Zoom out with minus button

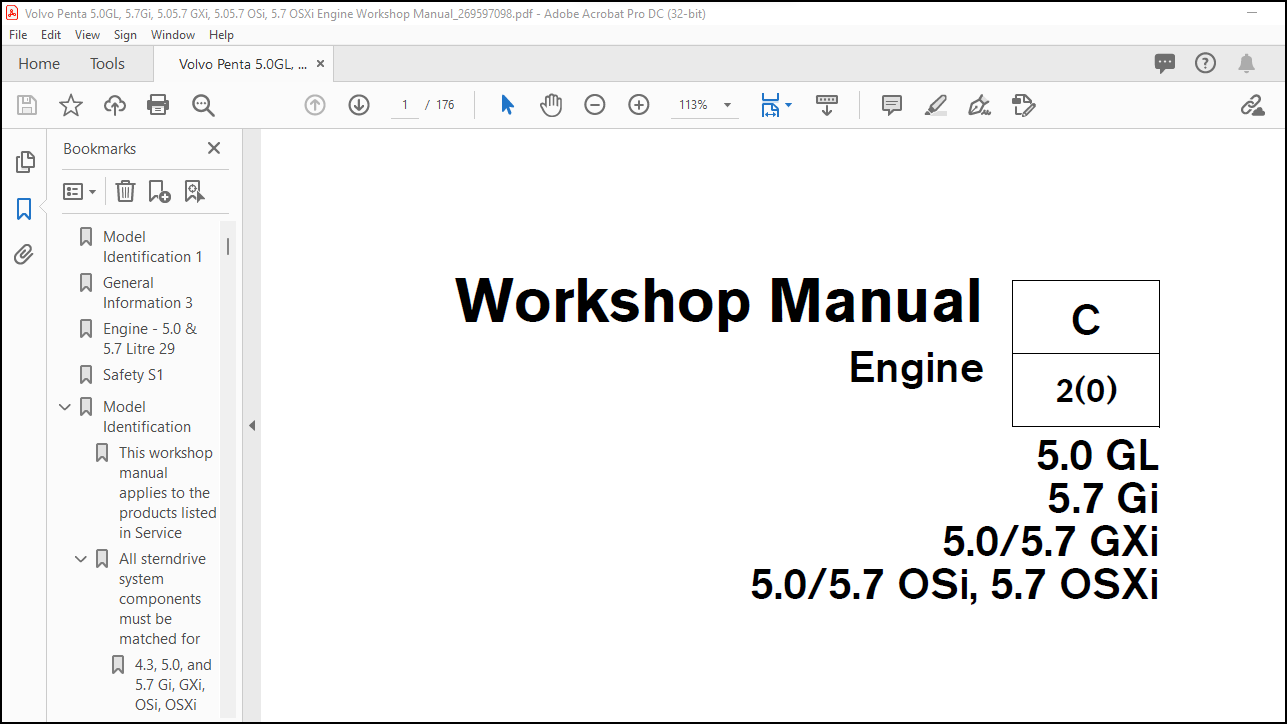tap(595, 105)
